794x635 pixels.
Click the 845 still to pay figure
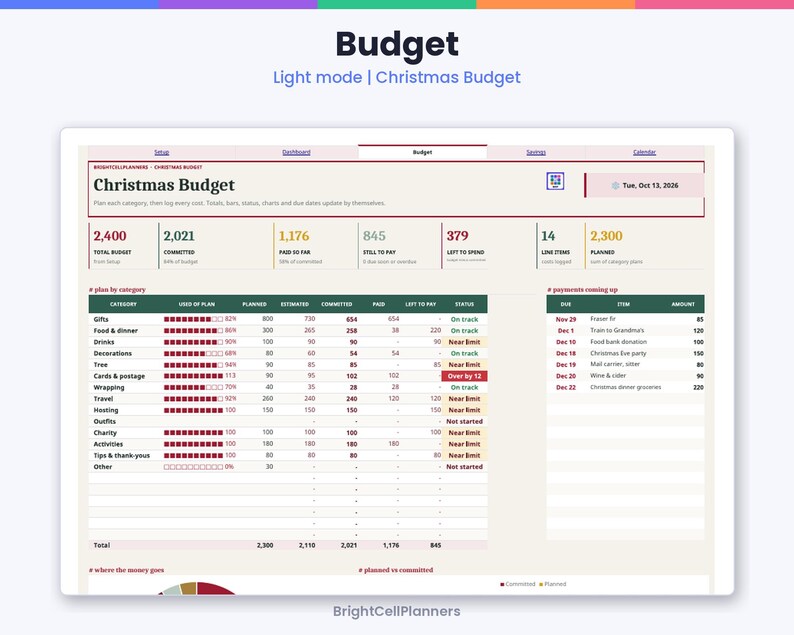click(x=374, y=236)
